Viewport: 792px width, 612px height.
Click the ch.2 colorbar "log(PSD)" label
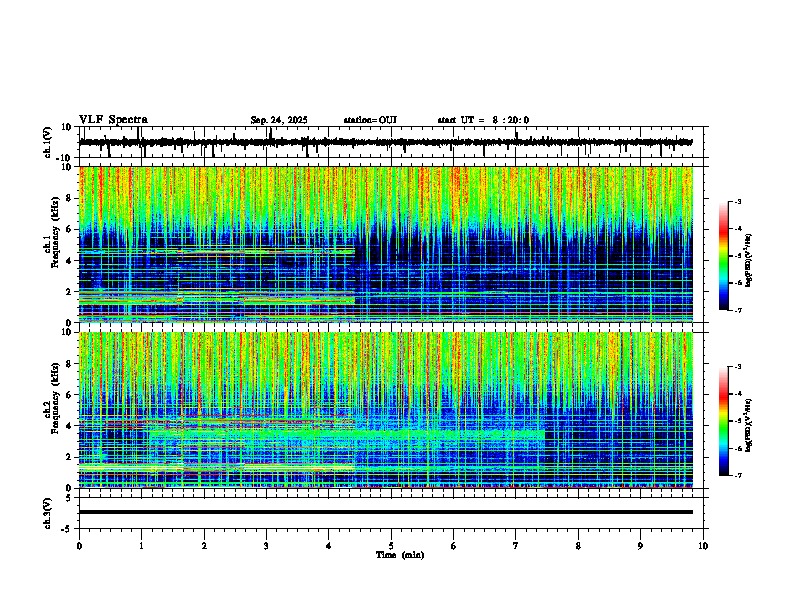pyautogui.click(x=748, y=425)
